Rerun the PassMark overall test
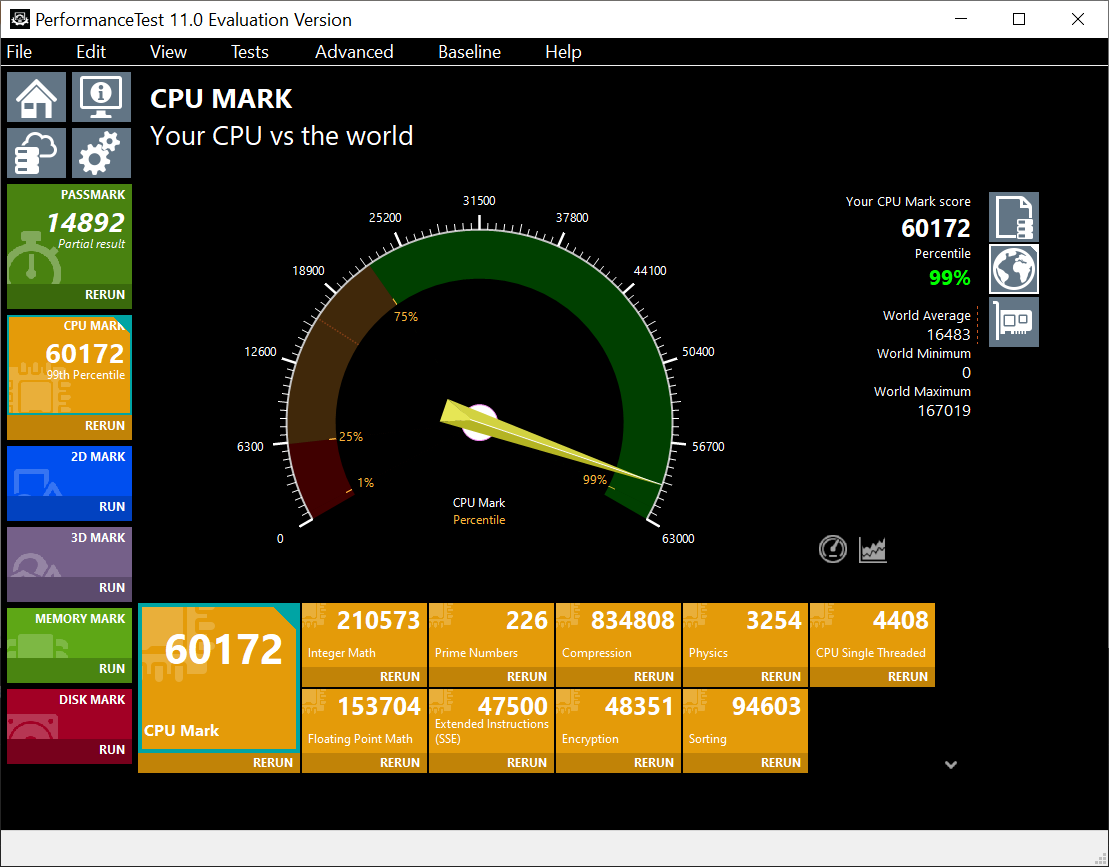 click(104, 295)
